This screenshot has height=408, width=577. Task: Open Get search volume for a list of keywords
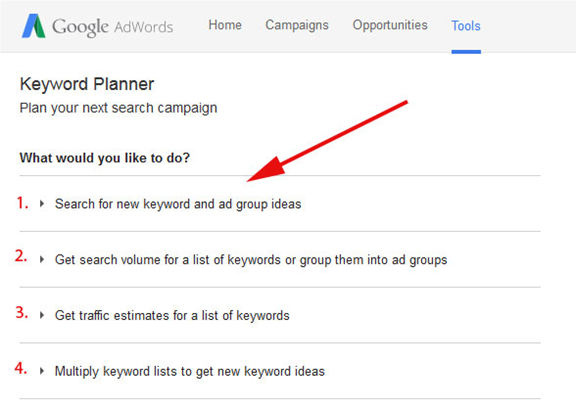(251, 260)
